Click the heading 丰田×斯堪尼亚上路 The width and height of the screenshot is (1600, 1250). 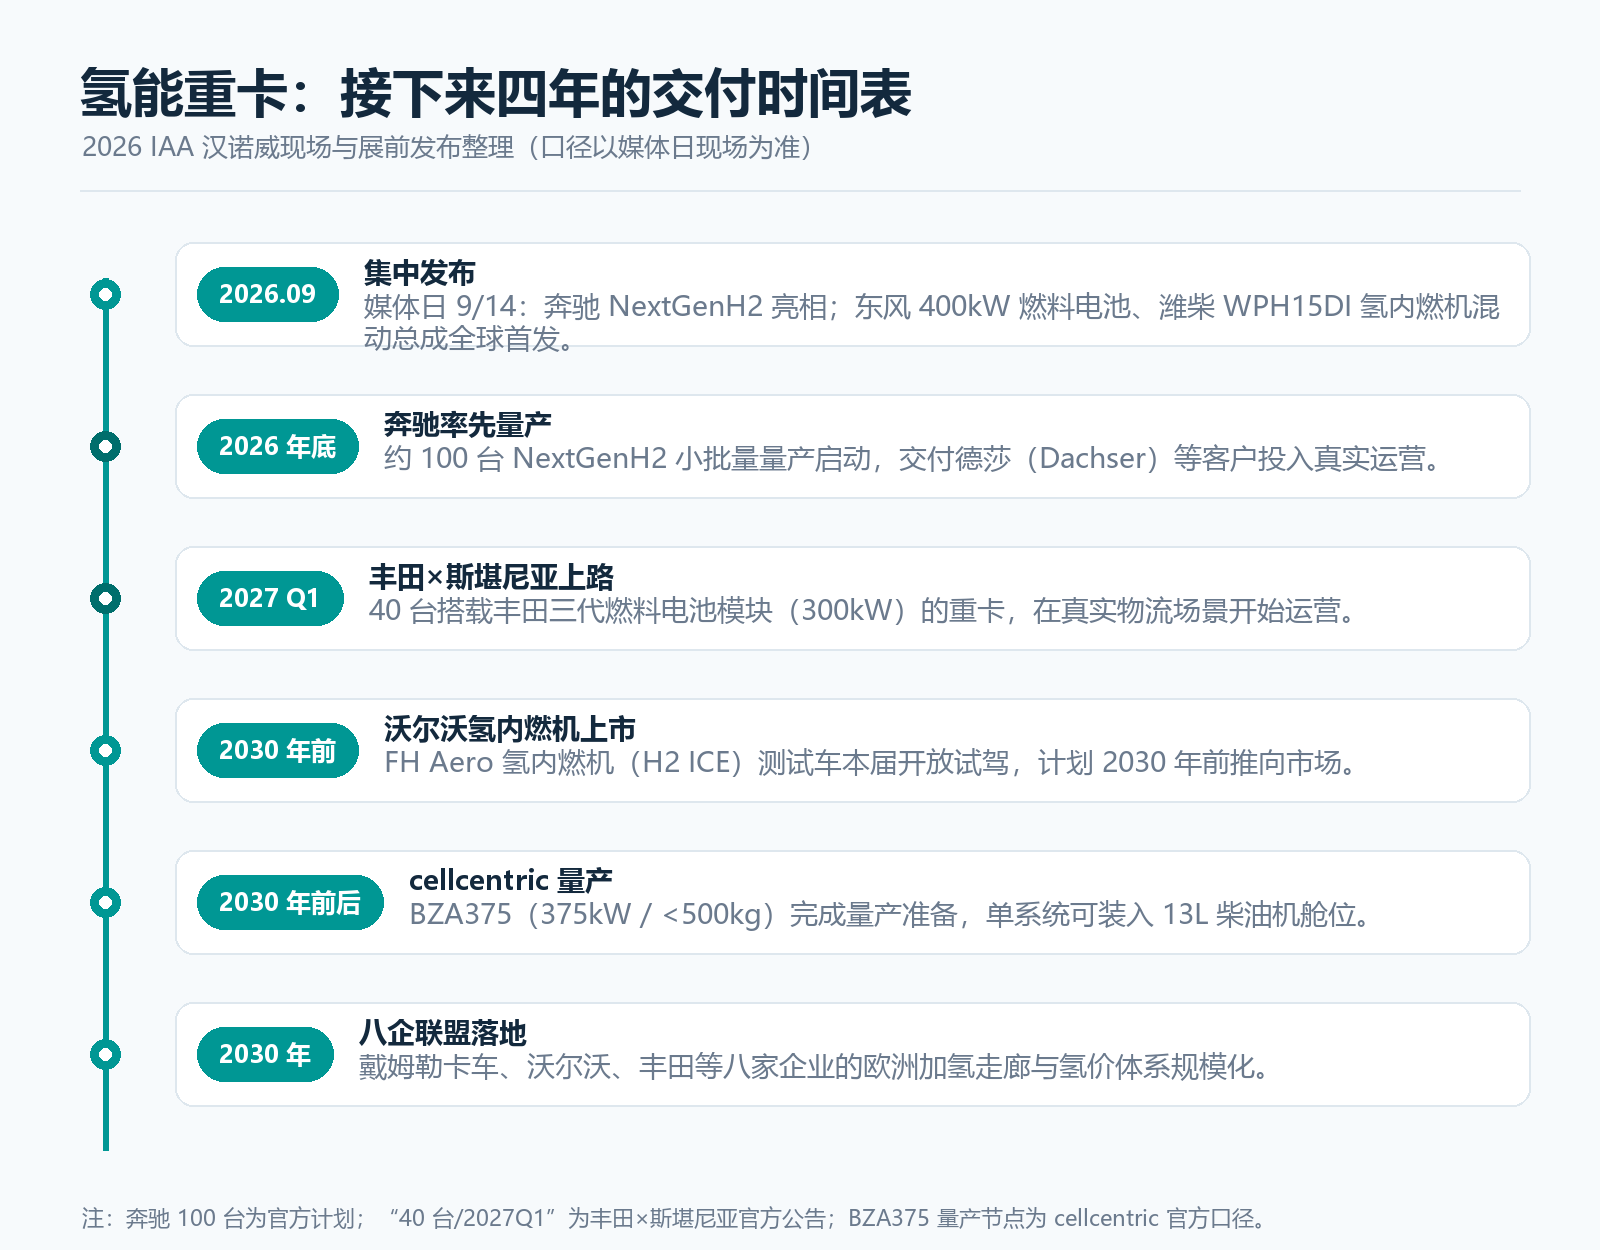tap(492, 576)
